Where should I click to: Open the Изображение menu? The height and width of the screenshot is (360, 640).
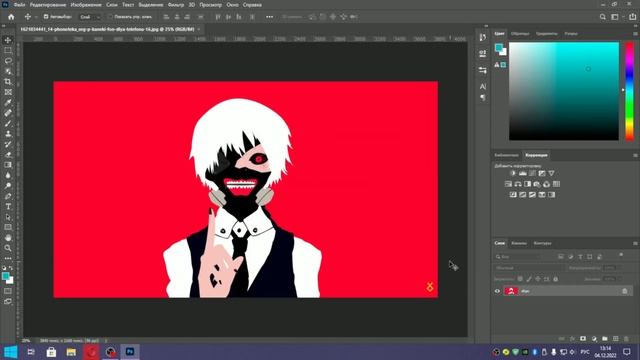coord(86,5)
